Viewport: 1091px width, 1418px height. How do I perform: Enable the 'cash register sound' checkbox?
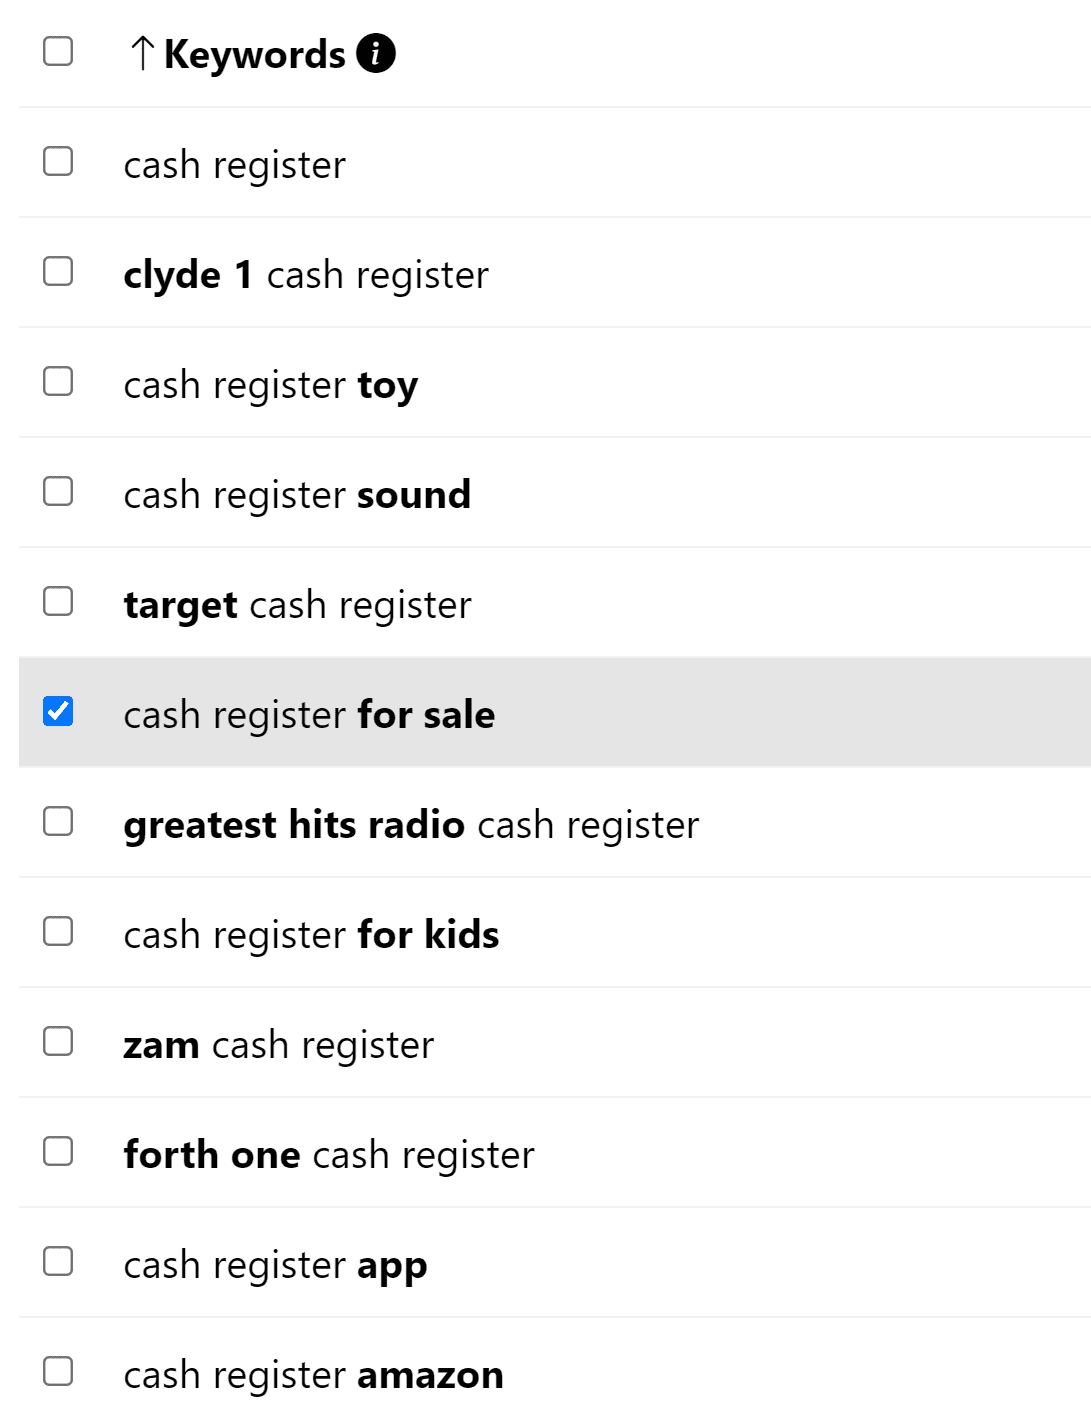pyautogui.click(x=58, y=491)
